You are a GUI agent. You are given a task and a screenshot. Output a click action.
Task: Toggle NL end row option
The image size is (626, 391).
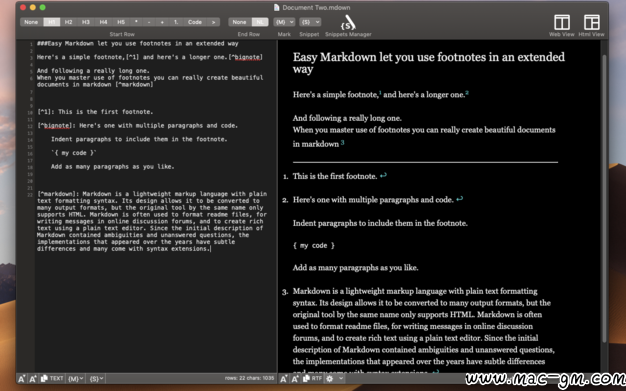coord(260,22)
